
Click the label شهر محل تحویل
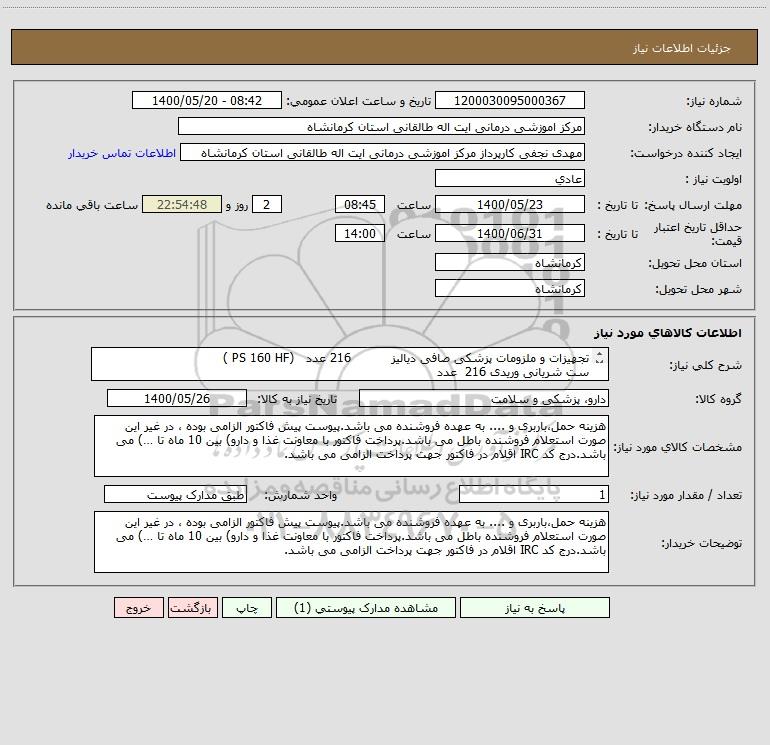[699, 289]
